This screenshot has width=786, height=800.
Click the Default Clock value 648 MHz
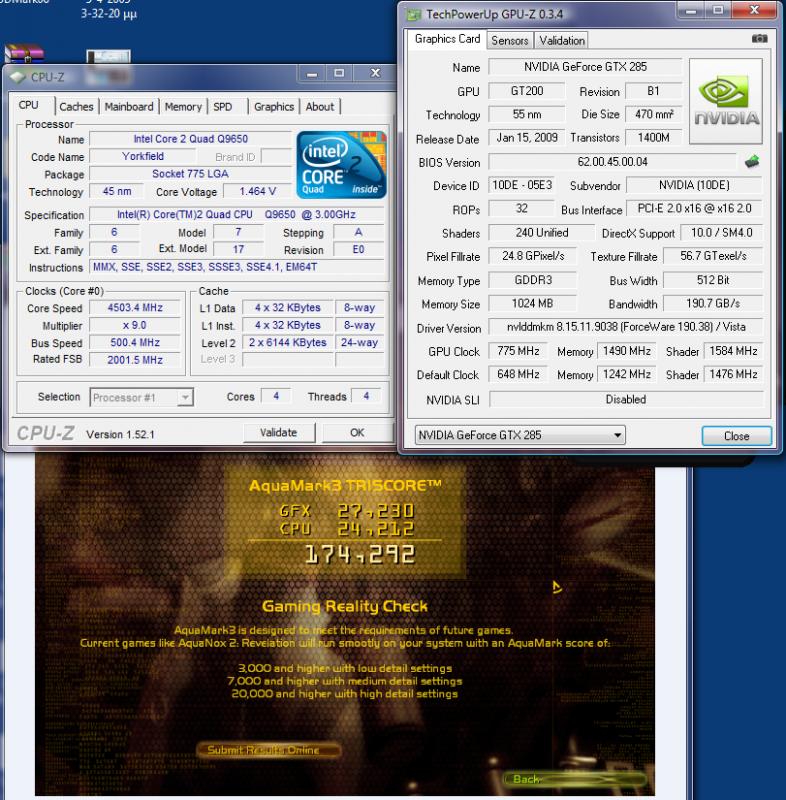tap(518, 374)
